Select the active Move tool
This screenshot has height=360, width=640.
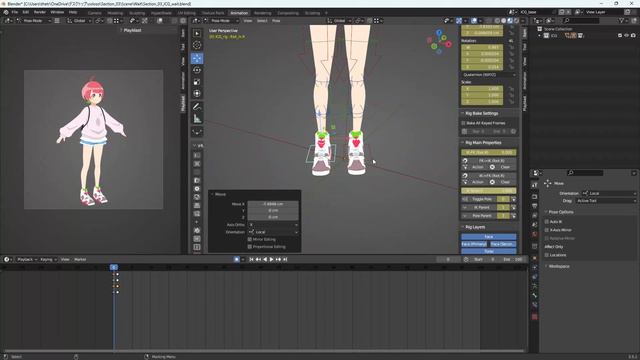[x=197, y=58]
